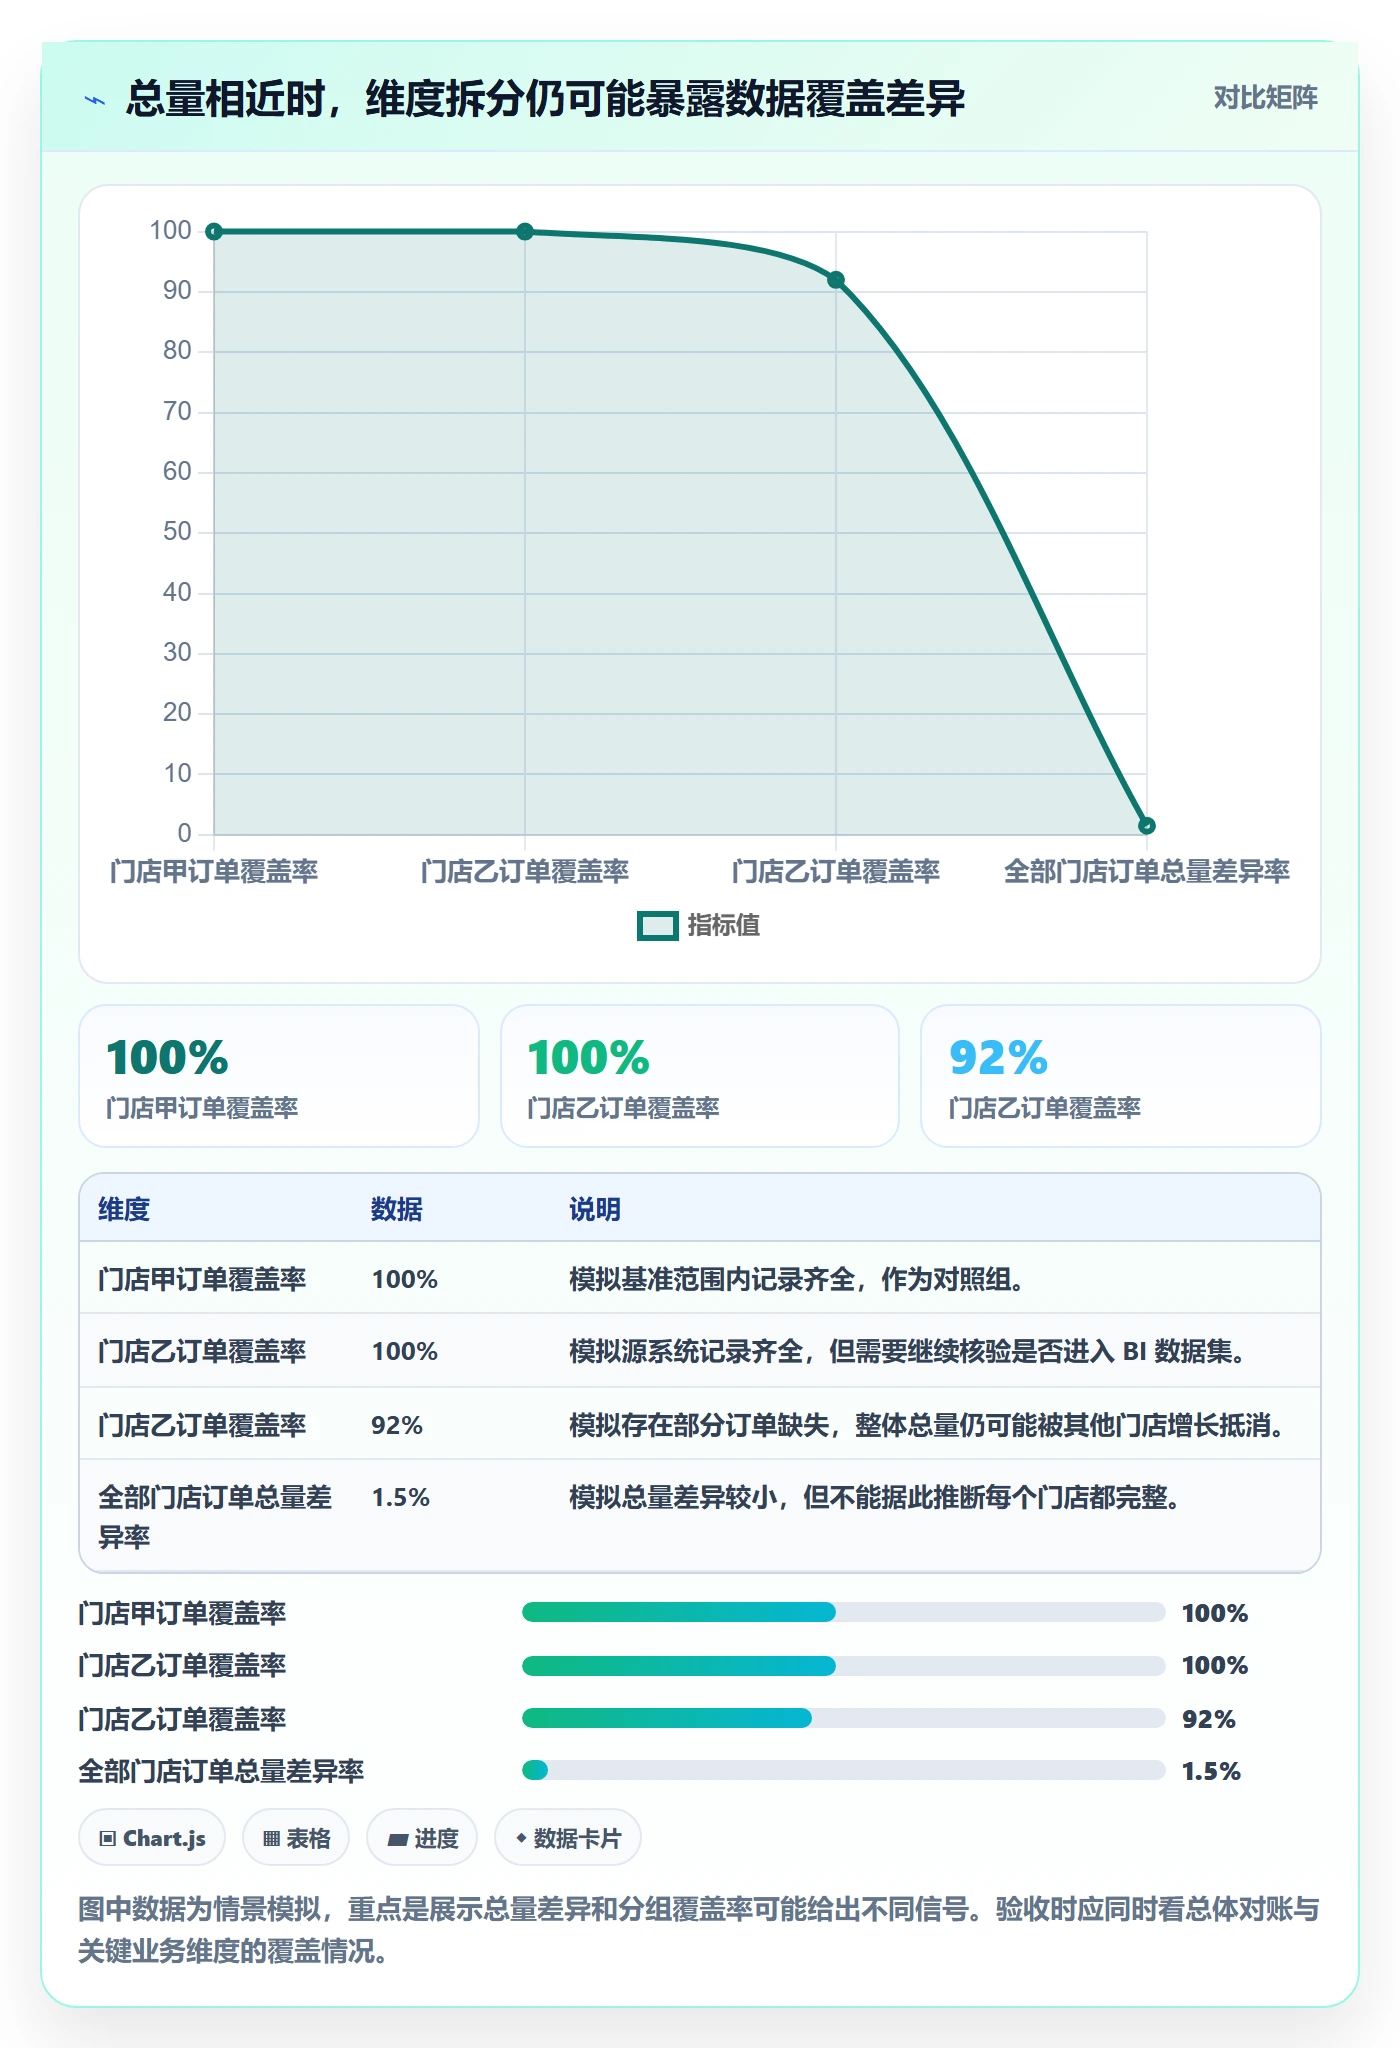The width and height of the screenshot is (1400, 2048).
Task: Click the 1.5% value in the table
Action: [400, 1498]
